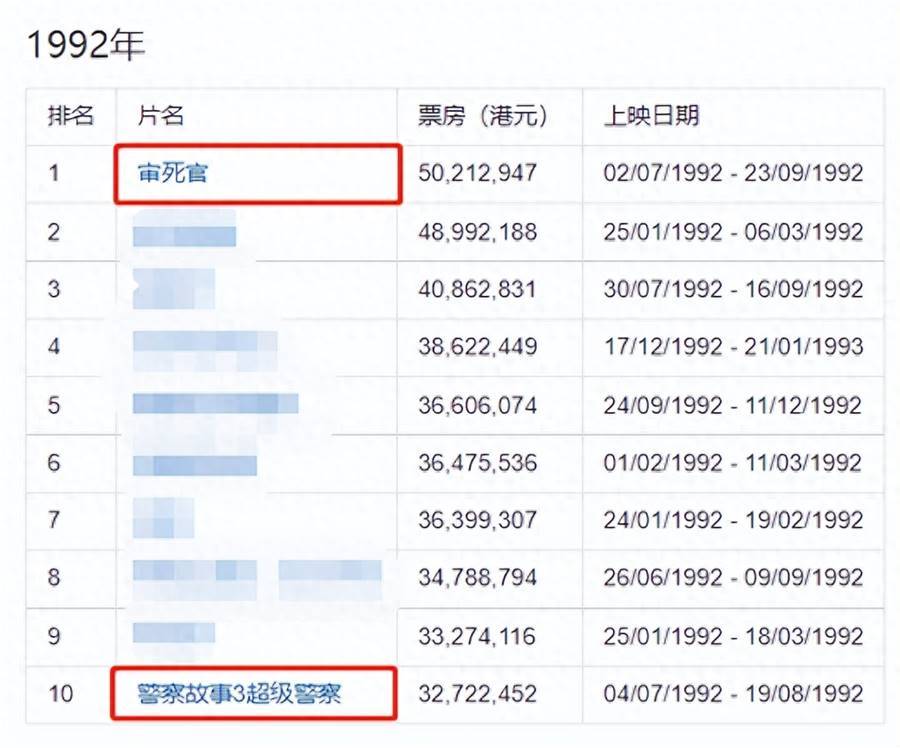Select the 1992年 heading text
Image resolution: width=900 pixels, height=748 pixels.
point(86,43)
